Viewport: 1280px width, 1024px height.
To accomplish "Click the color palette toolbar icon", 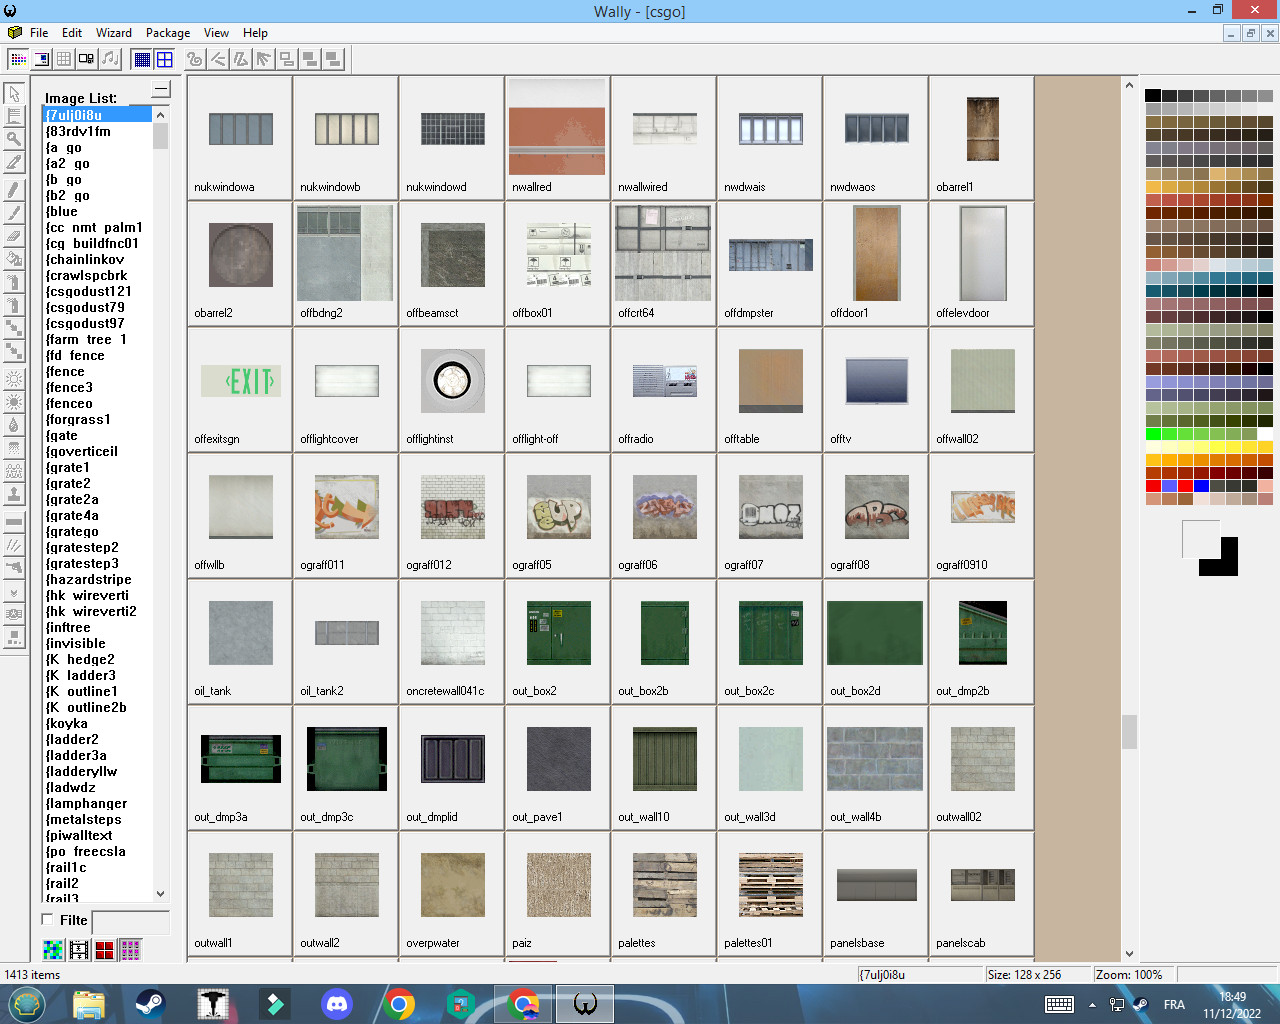I will (x=18, y=59).
